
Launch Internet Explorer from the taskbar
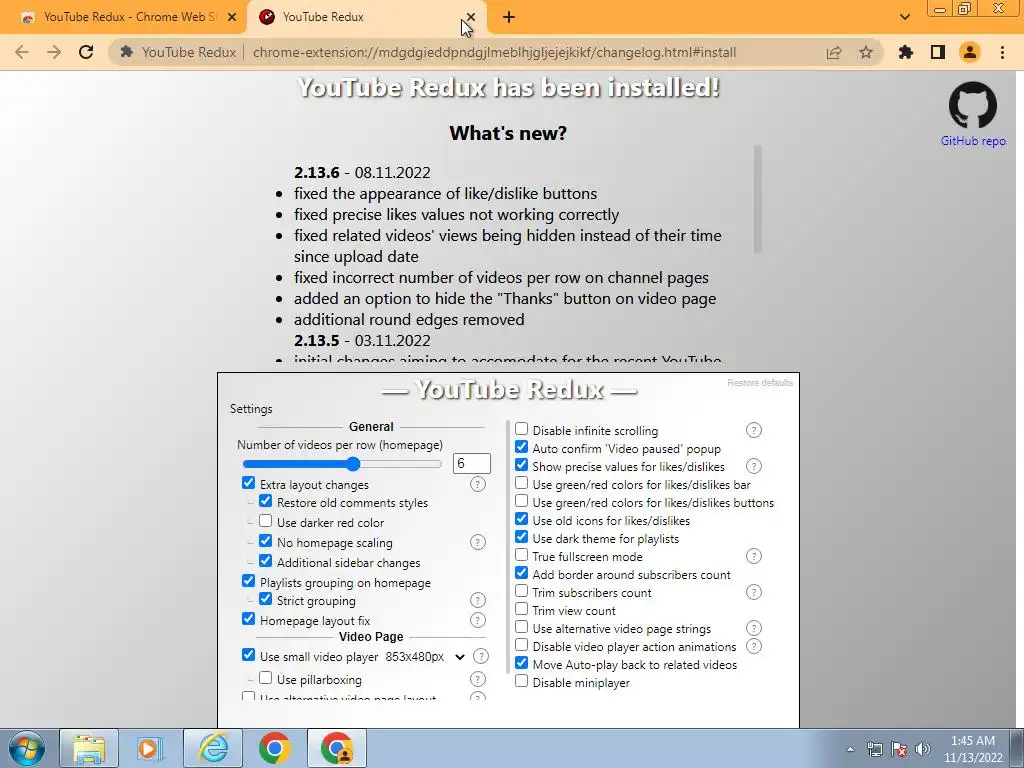[x=213, y=748]
